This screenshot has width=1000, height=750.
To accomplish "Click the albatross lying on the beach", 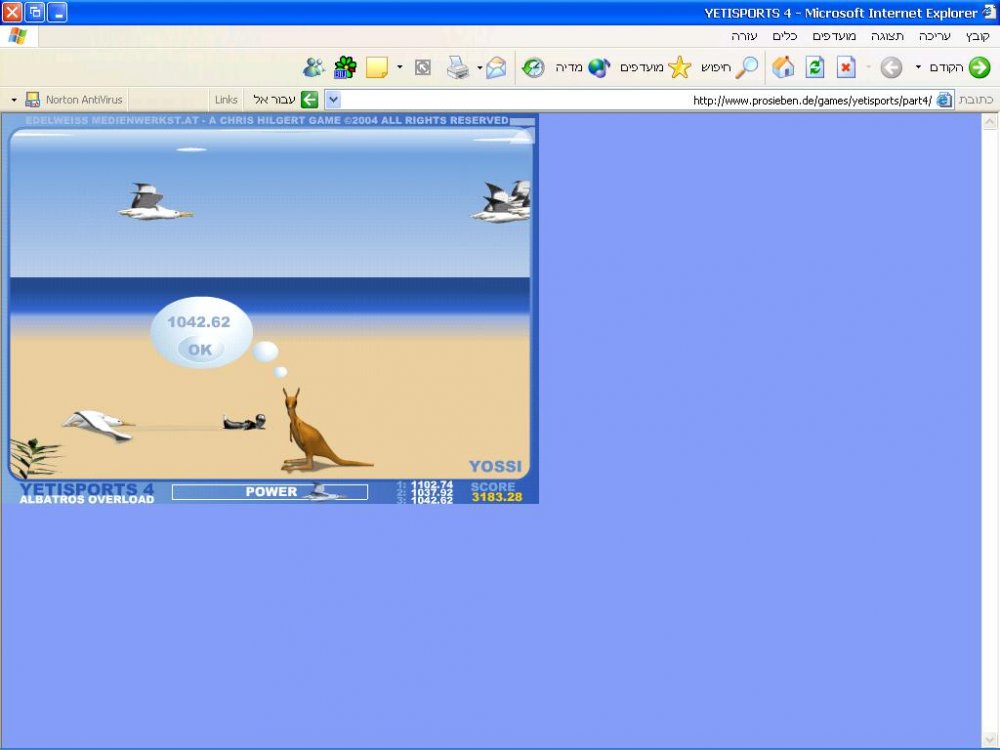I will pos(99,425).
